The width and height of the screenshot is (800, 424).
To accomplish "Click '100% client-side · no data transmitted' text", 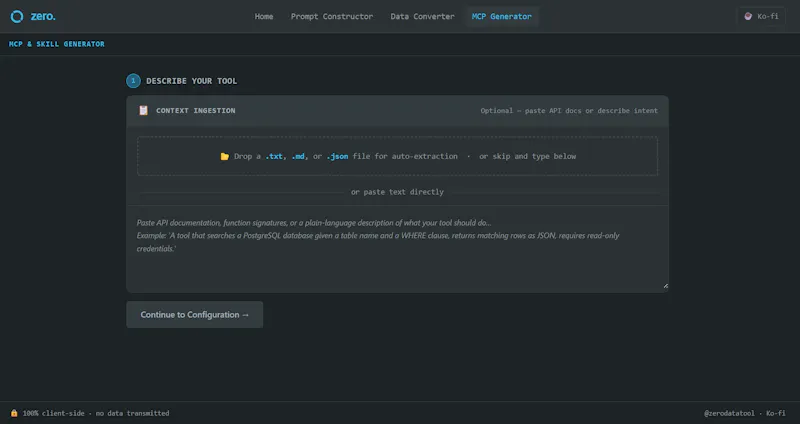I will (x=96, y=413).
